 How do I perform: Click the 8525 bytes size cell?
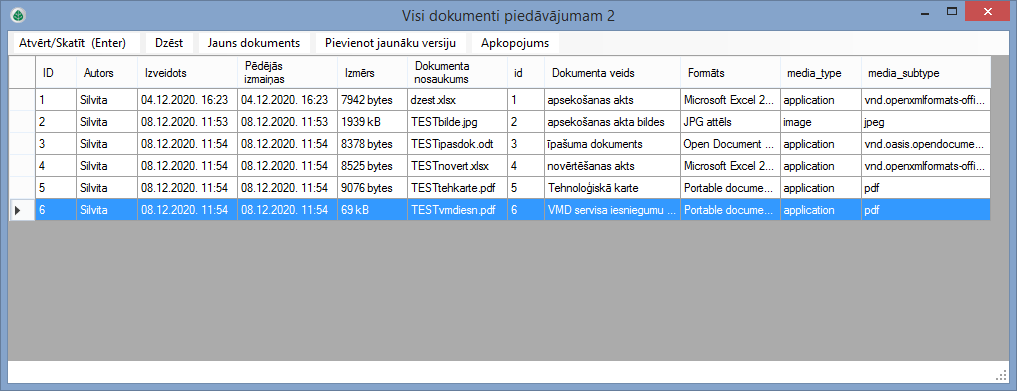tap(372, 166)
